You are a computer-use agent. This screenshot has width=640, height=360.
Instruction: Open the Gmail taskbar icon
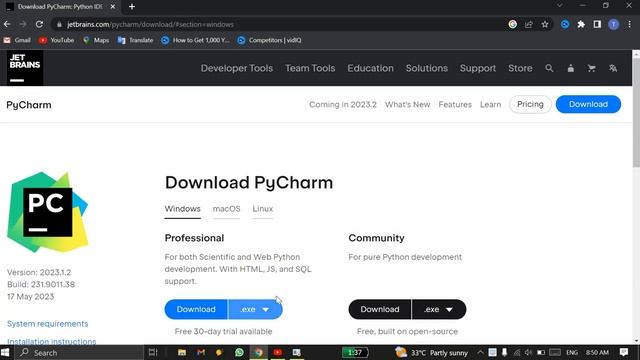pos(201,352)
